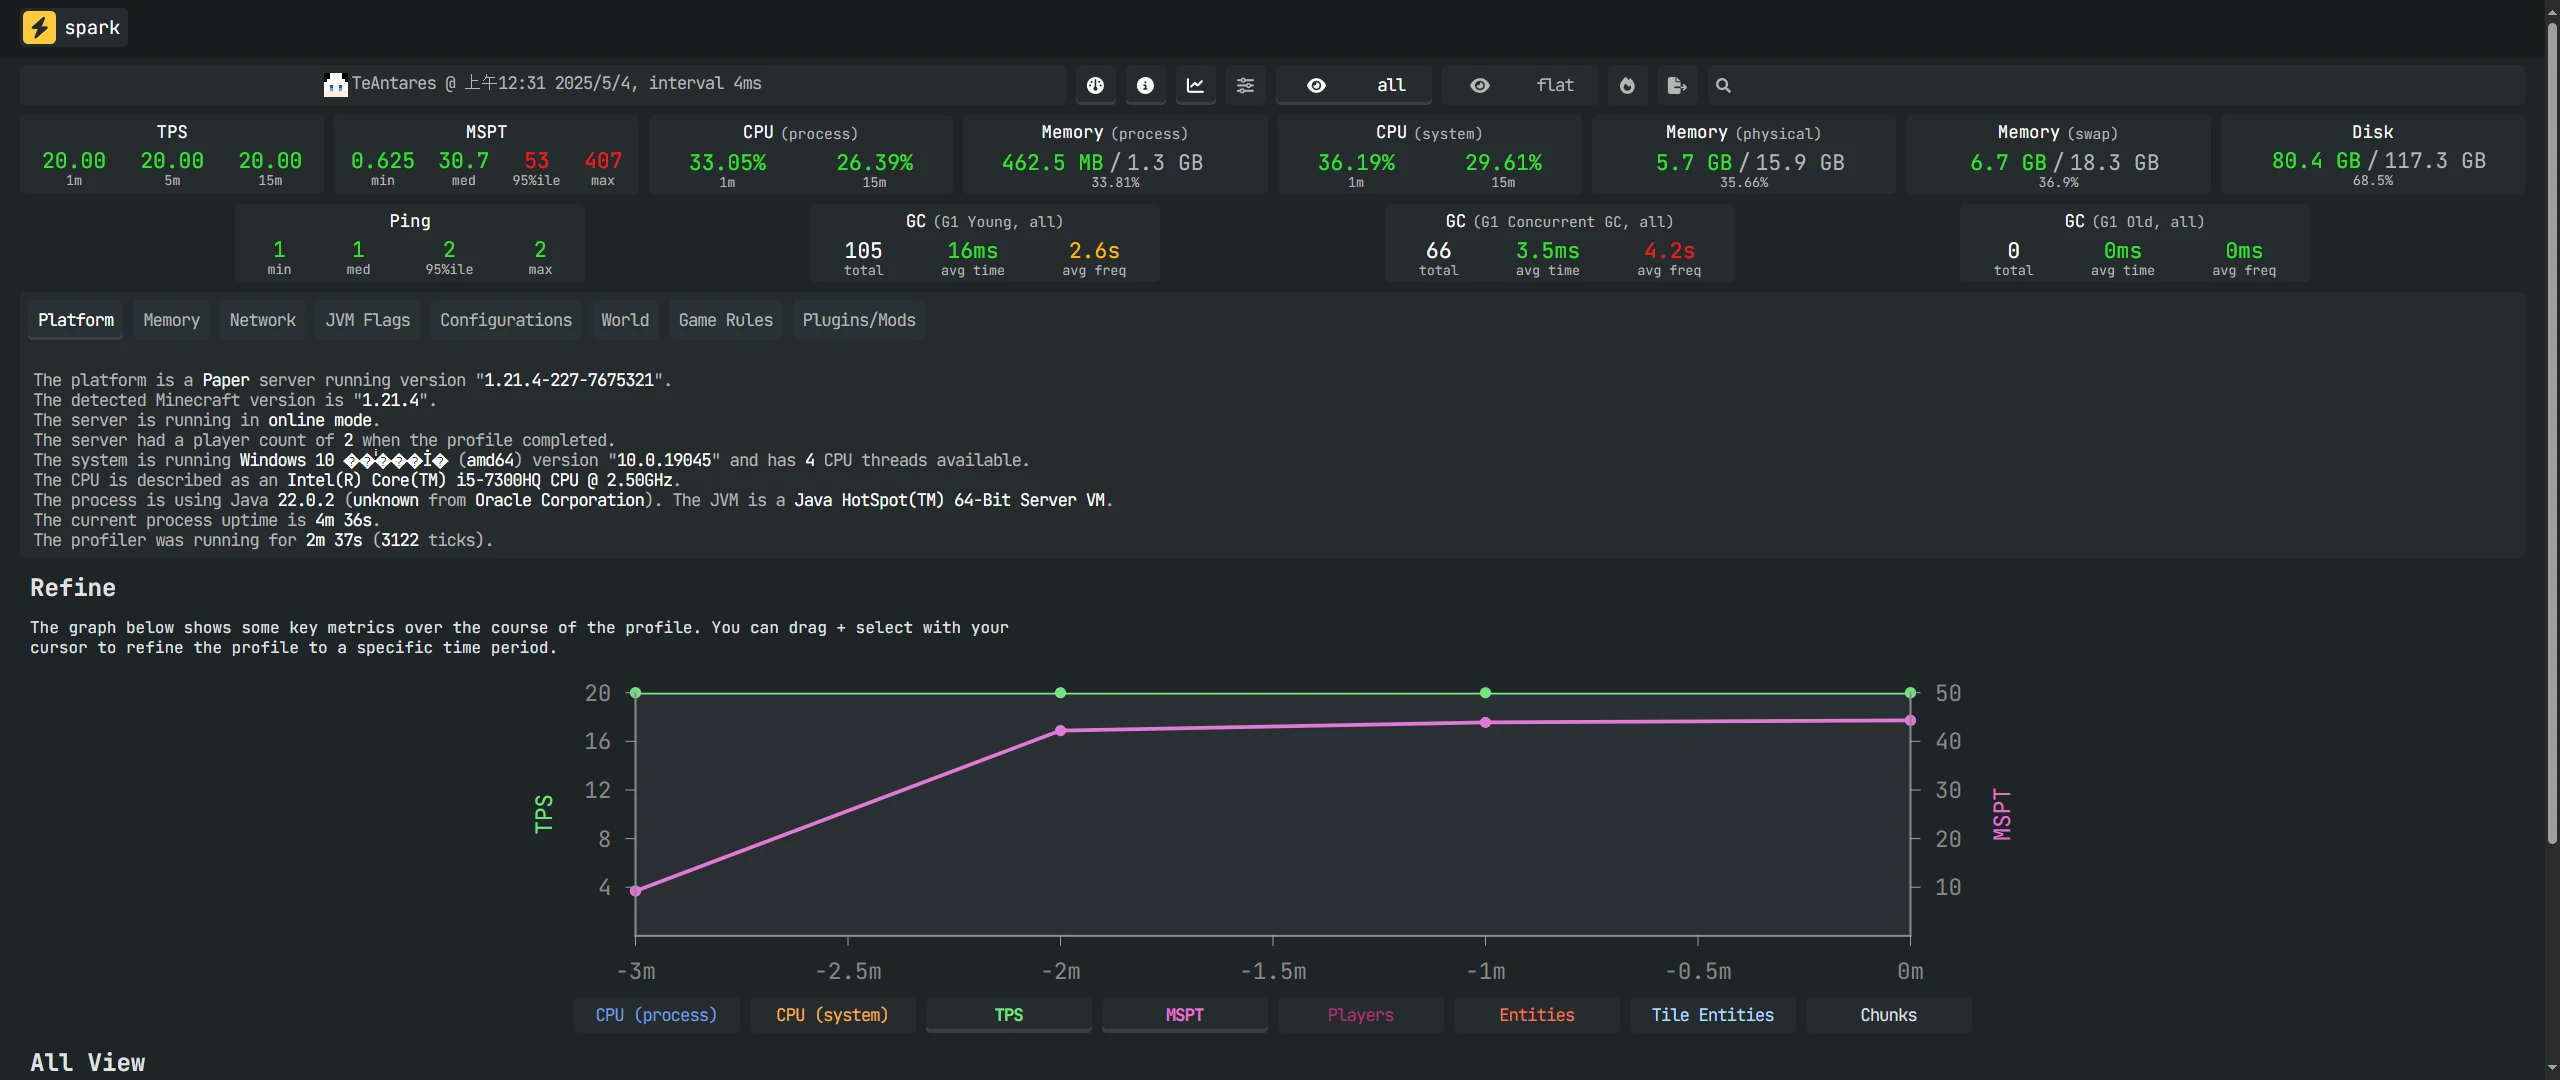Click the page vertical scrollbar

click(x=2551, y=430)
